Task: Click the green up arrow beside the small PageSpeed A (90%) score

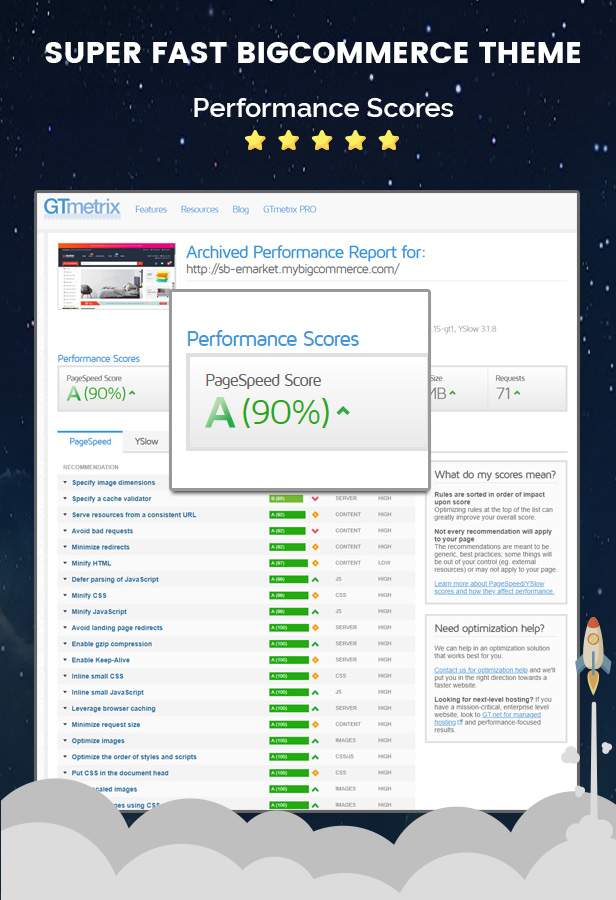Action: (x=132, y=393)
